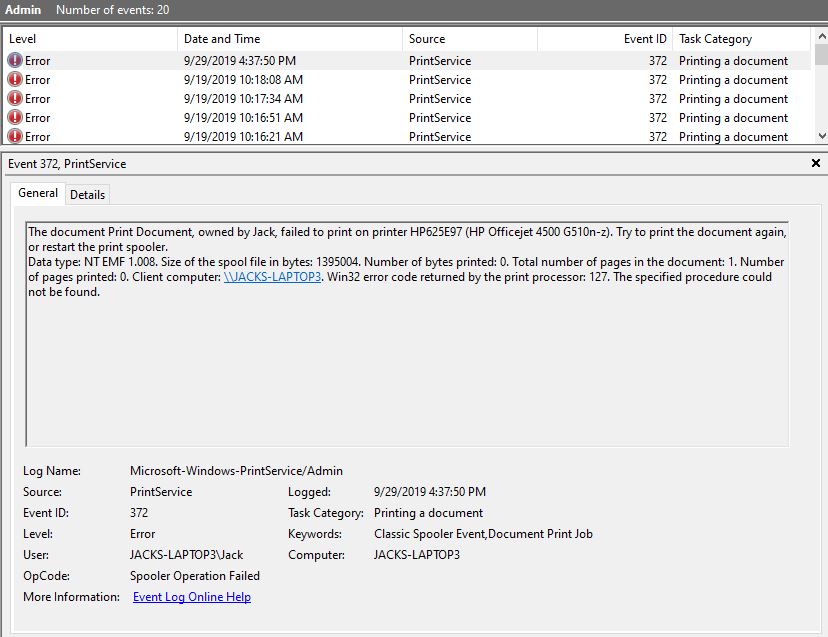The width and height of the screenshot is (828, 637).
Task: Sort by the Date and Time column header
Action: tap(290, 39)
